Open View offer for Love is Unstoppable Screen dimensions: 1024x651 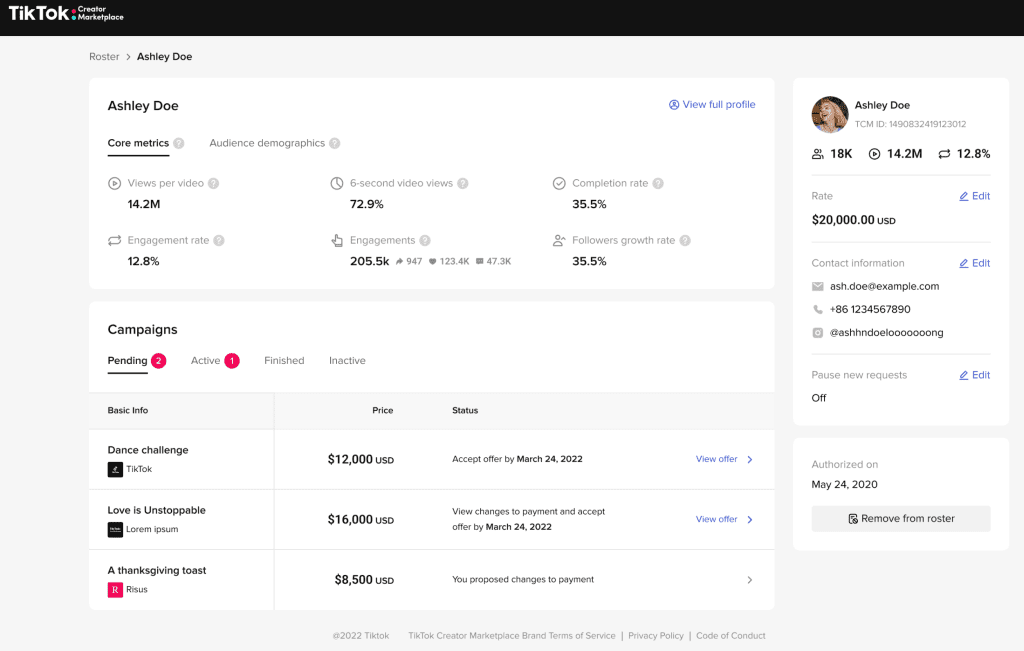point(724,519)
